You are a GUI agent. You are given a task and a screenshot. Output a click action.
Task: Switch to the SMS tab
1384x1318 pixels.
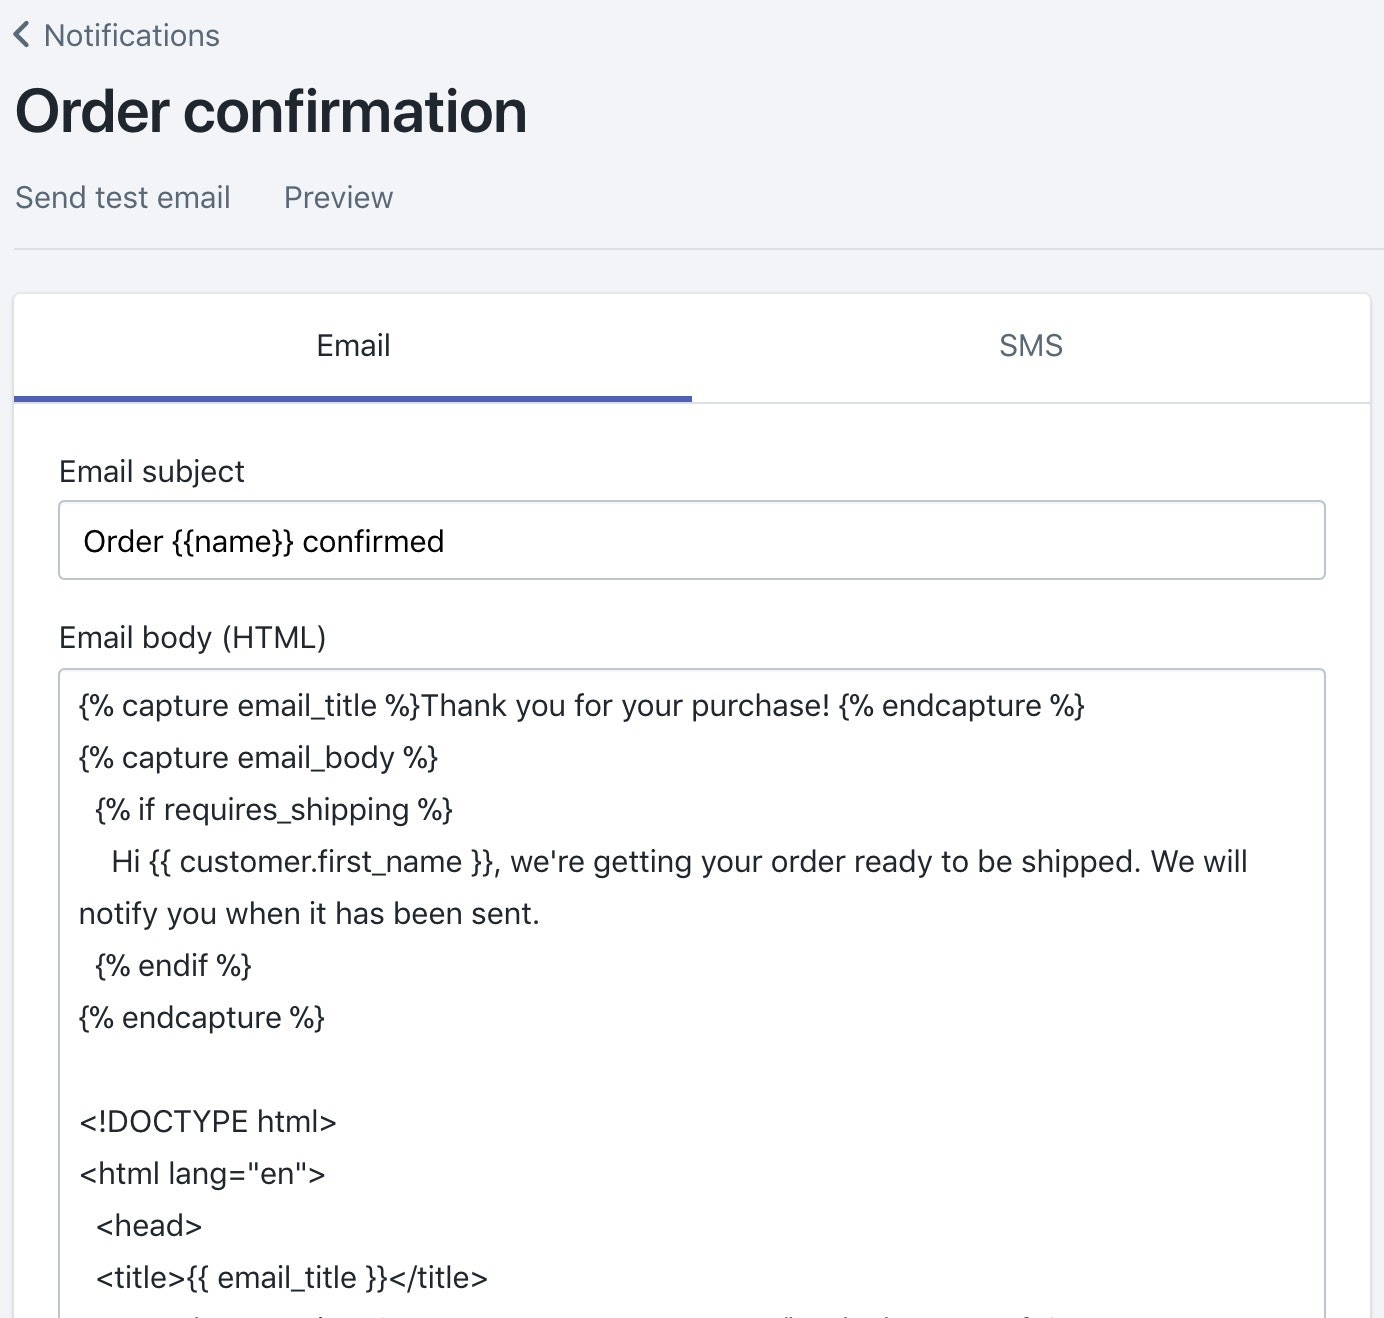point(1030,346)
